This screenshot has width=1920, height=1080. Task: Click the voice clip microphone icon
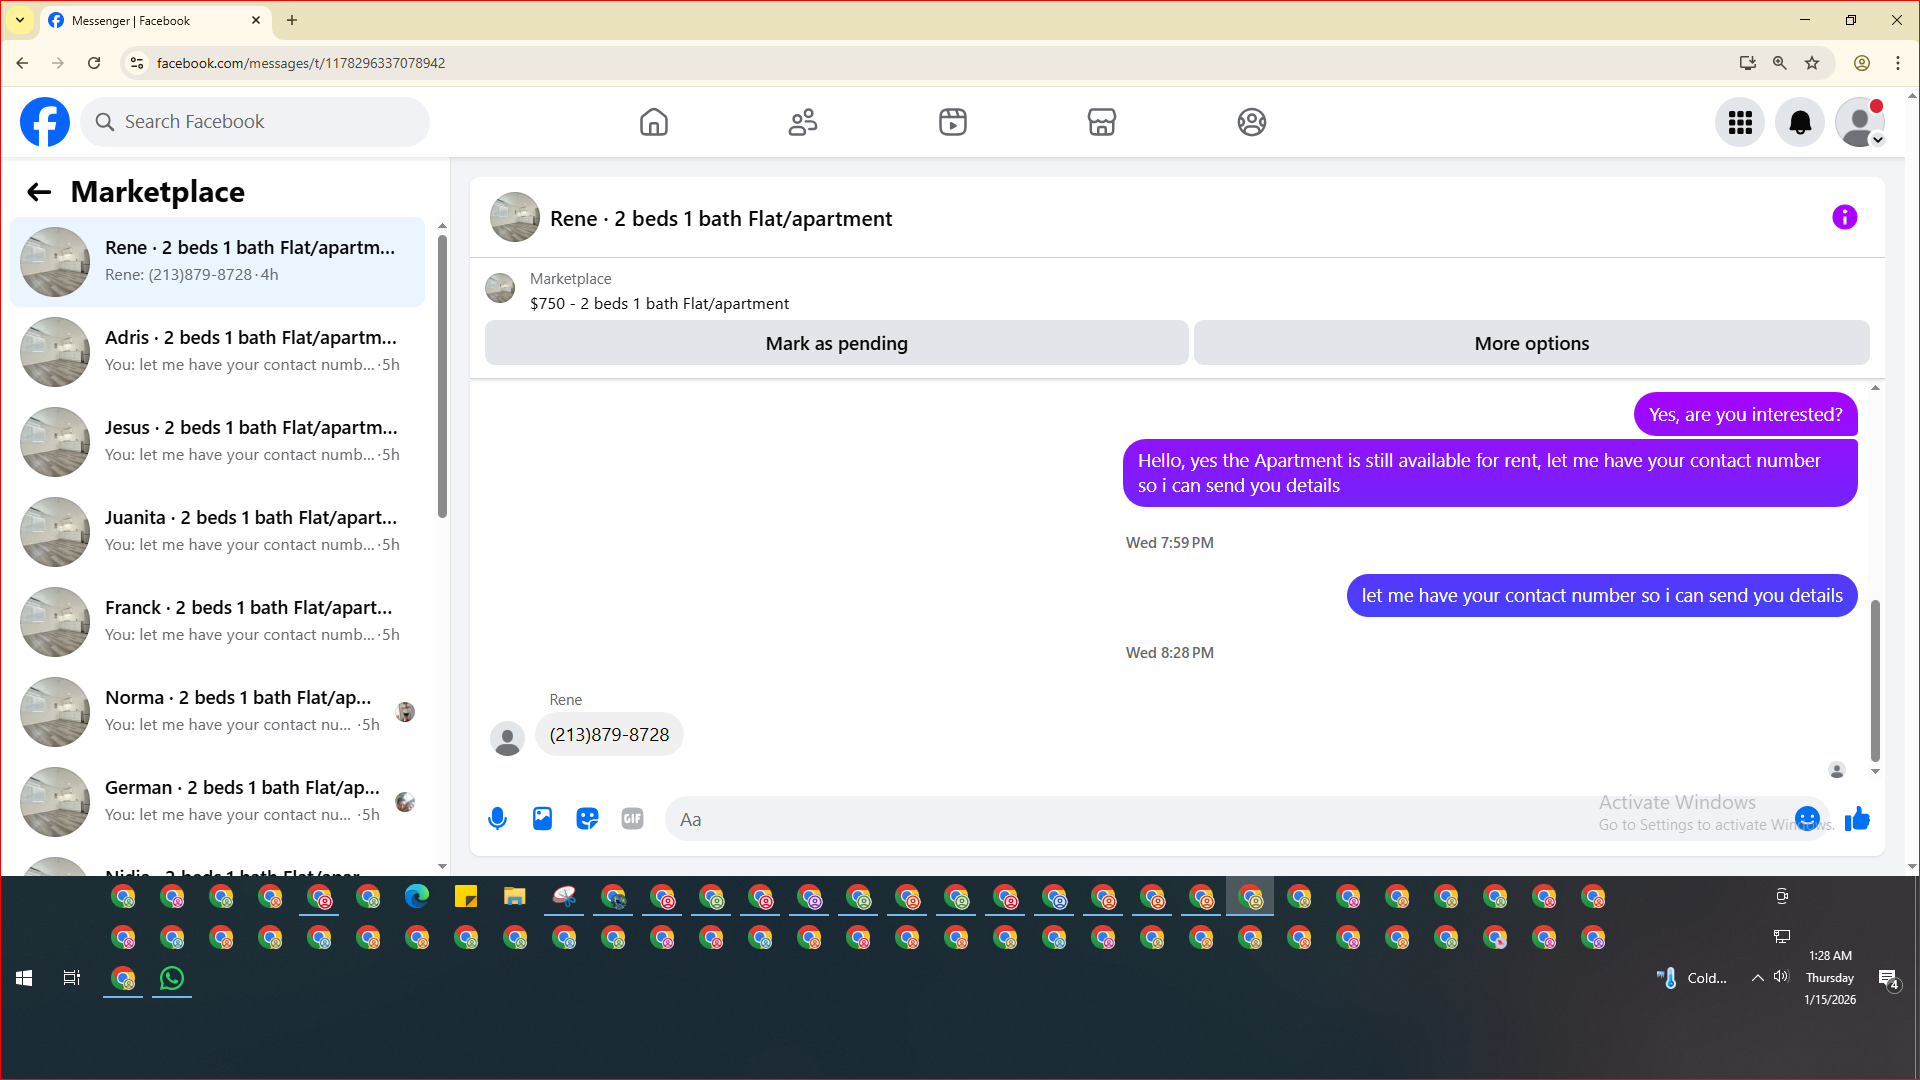tap(497, 819)
